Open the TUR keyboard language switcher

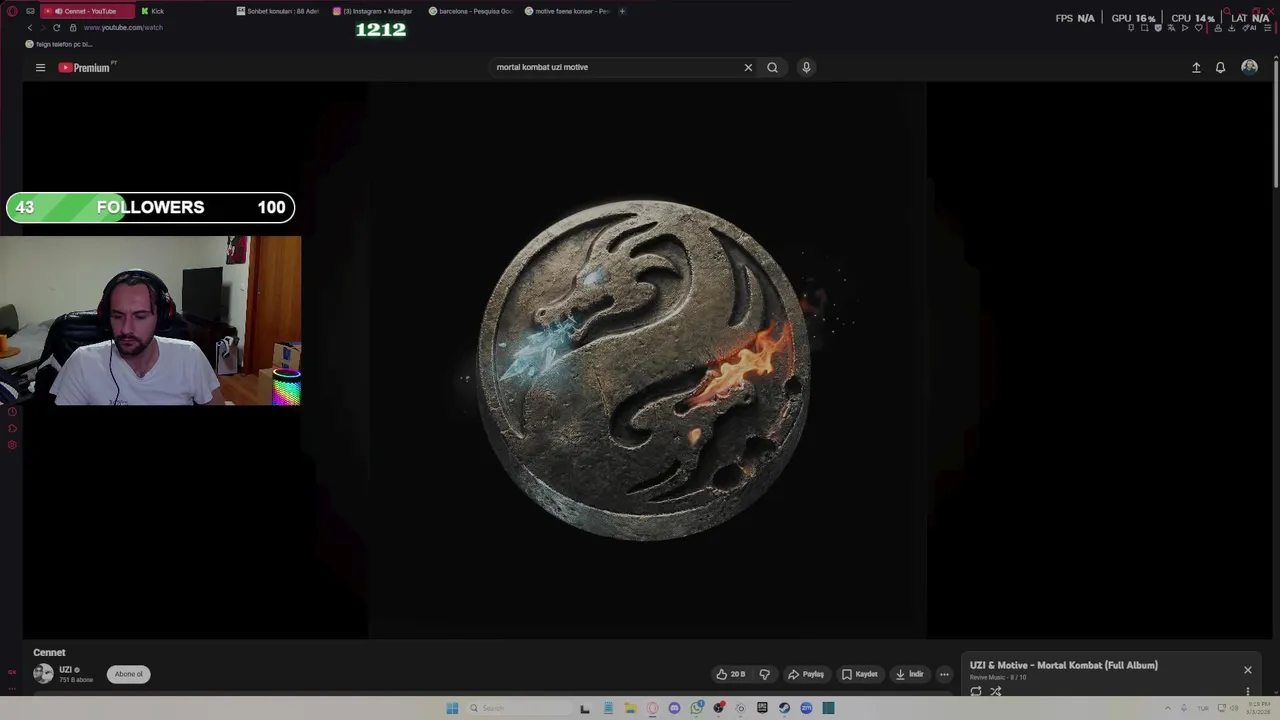tap(1203, 708)
